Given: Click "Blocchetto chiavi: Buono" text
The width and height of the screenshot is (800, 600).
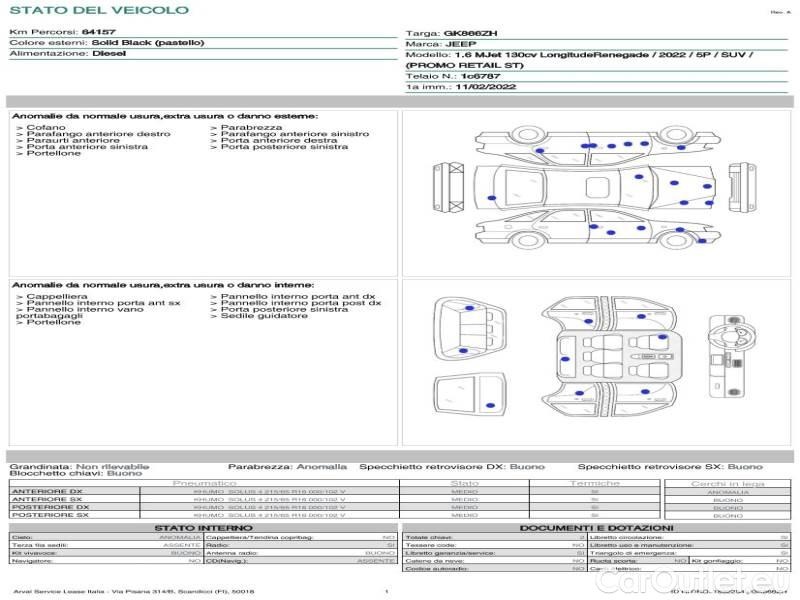Looking at the screenshot, I should (x=76, y=473).
